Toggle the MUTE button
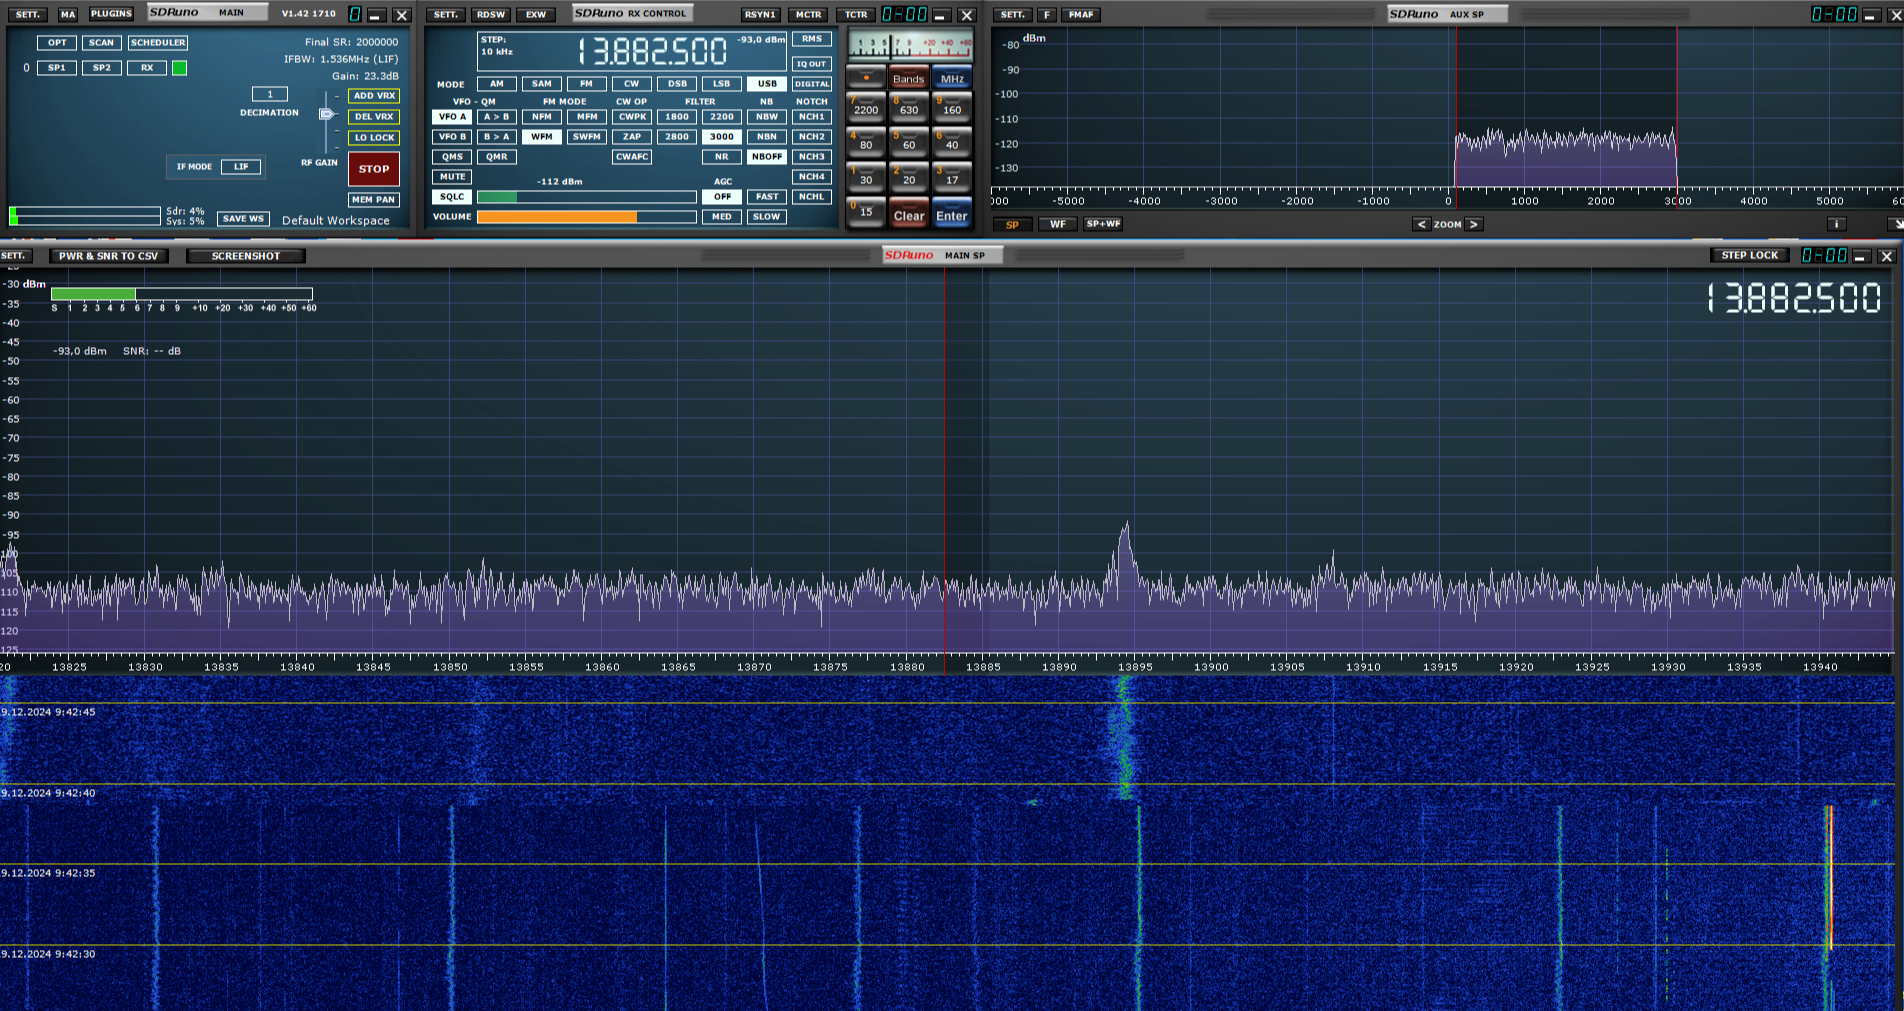Viewport: 1904px width, 1011px height. [452, 177]
